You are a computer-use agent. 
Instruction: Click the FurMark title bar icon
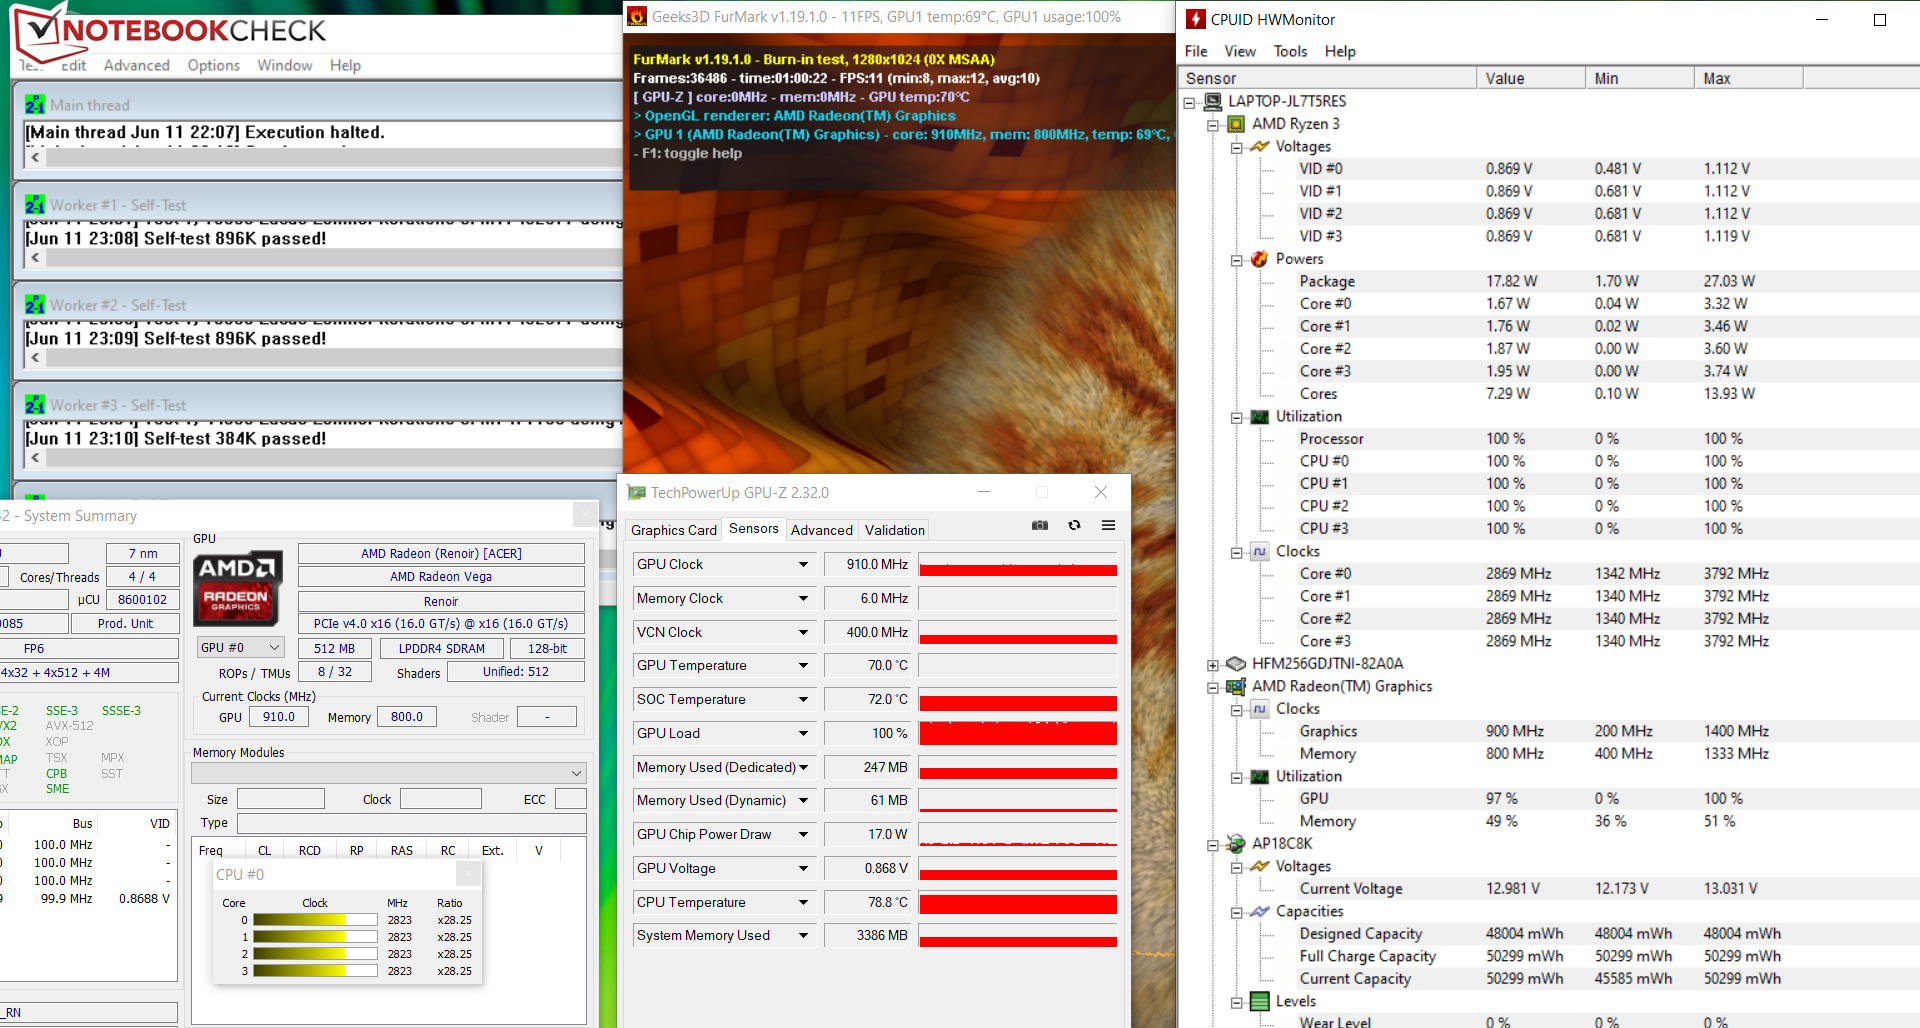pos(637,16)
